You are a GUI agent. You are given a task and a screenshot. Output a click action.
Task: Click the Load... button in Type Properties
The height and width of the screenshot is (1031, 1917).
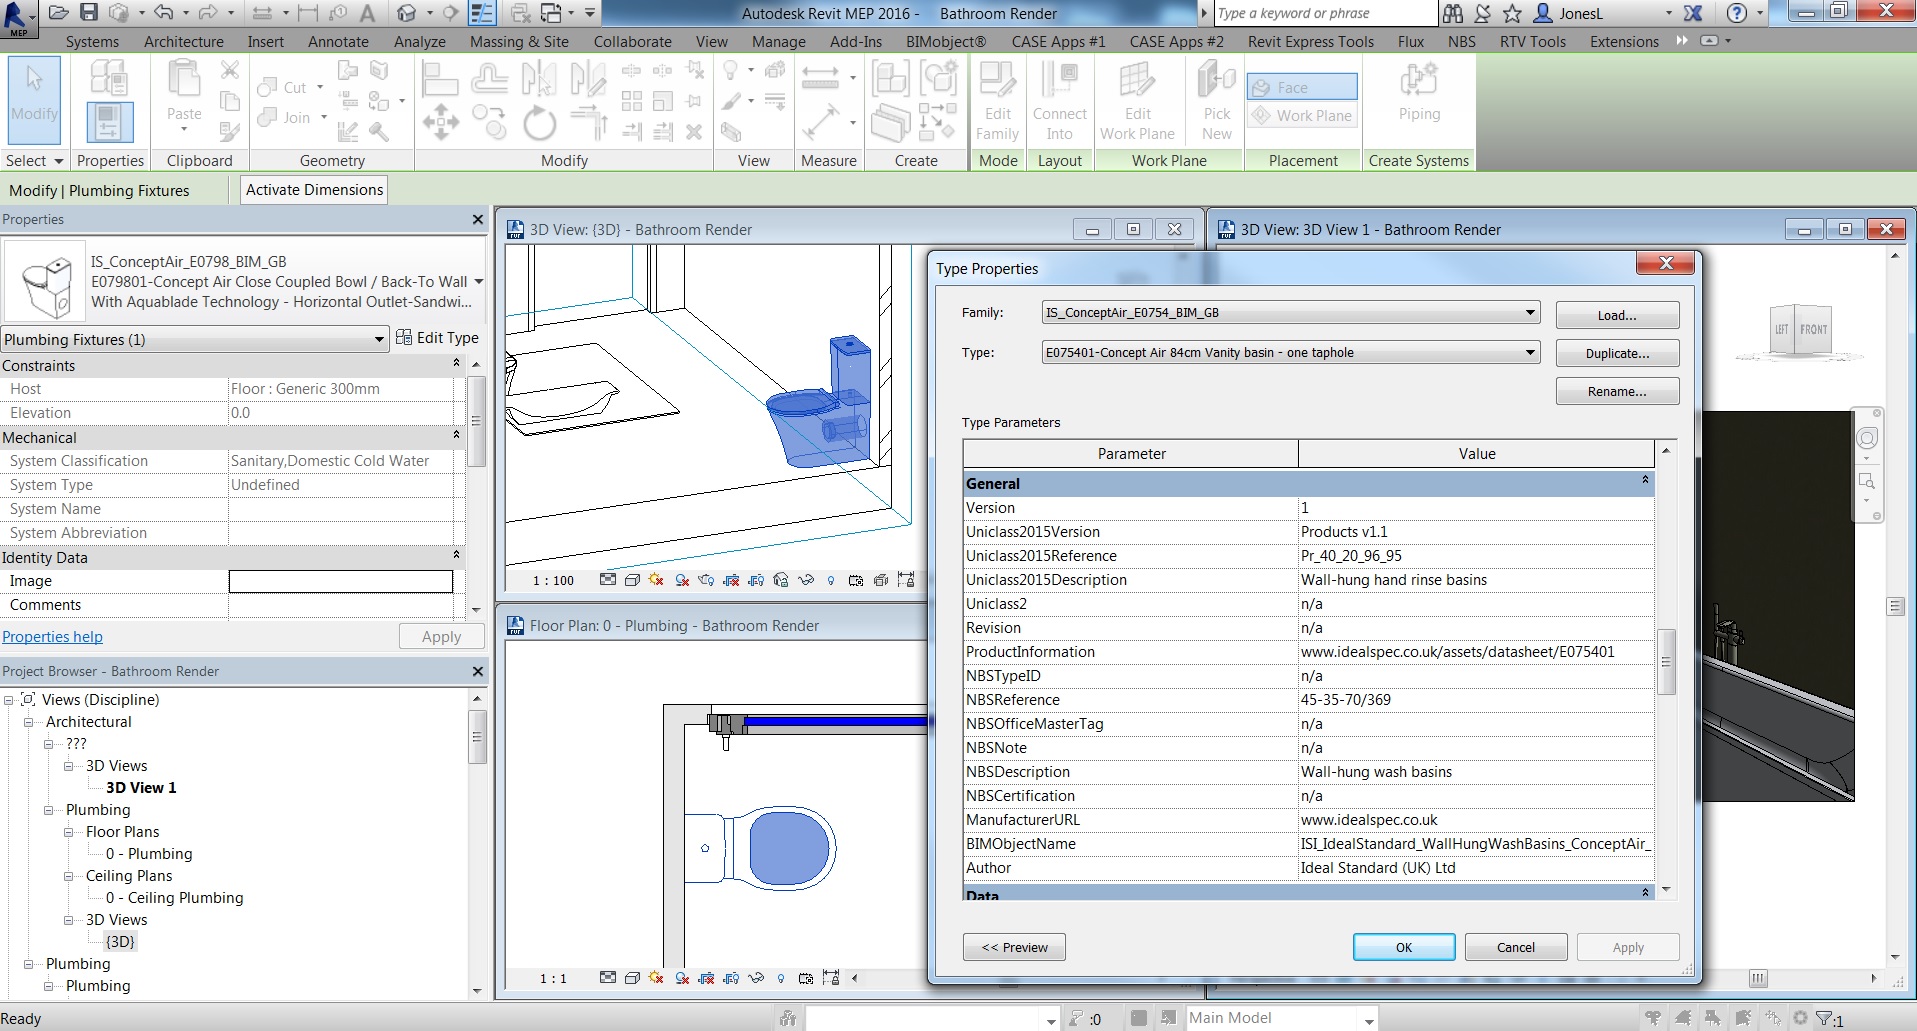point(1617,315)
